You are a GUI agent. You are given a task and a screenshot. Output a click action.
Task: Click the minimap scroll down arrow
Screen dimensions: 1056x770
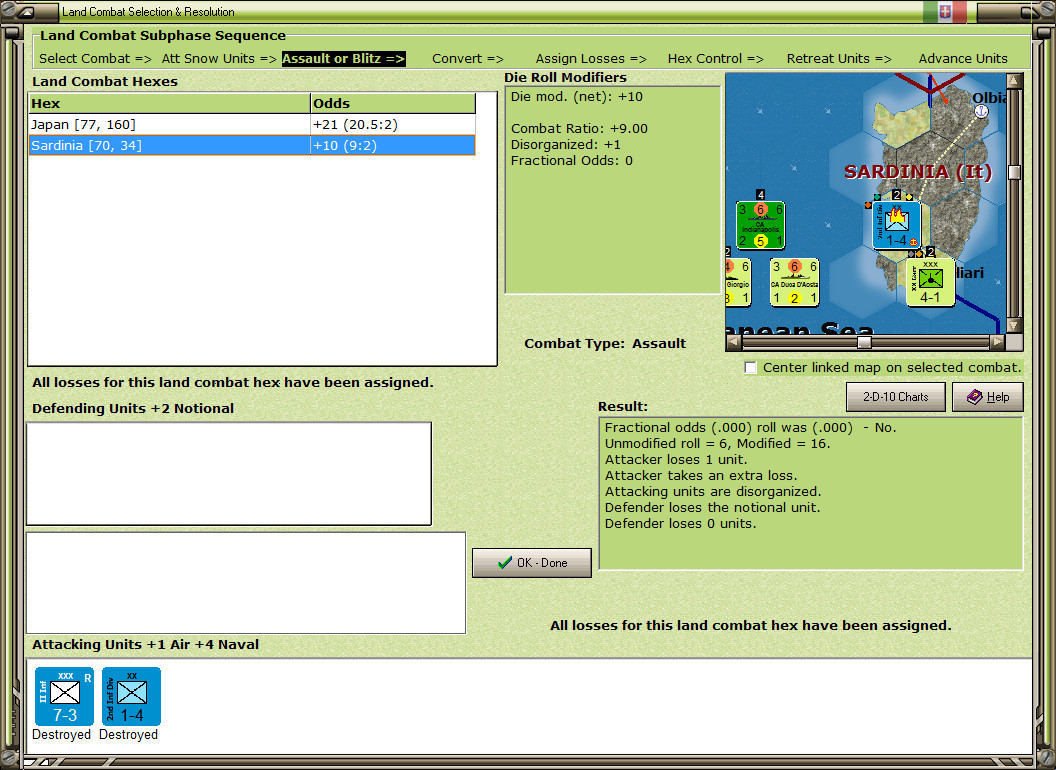(x=1014, y=326)
